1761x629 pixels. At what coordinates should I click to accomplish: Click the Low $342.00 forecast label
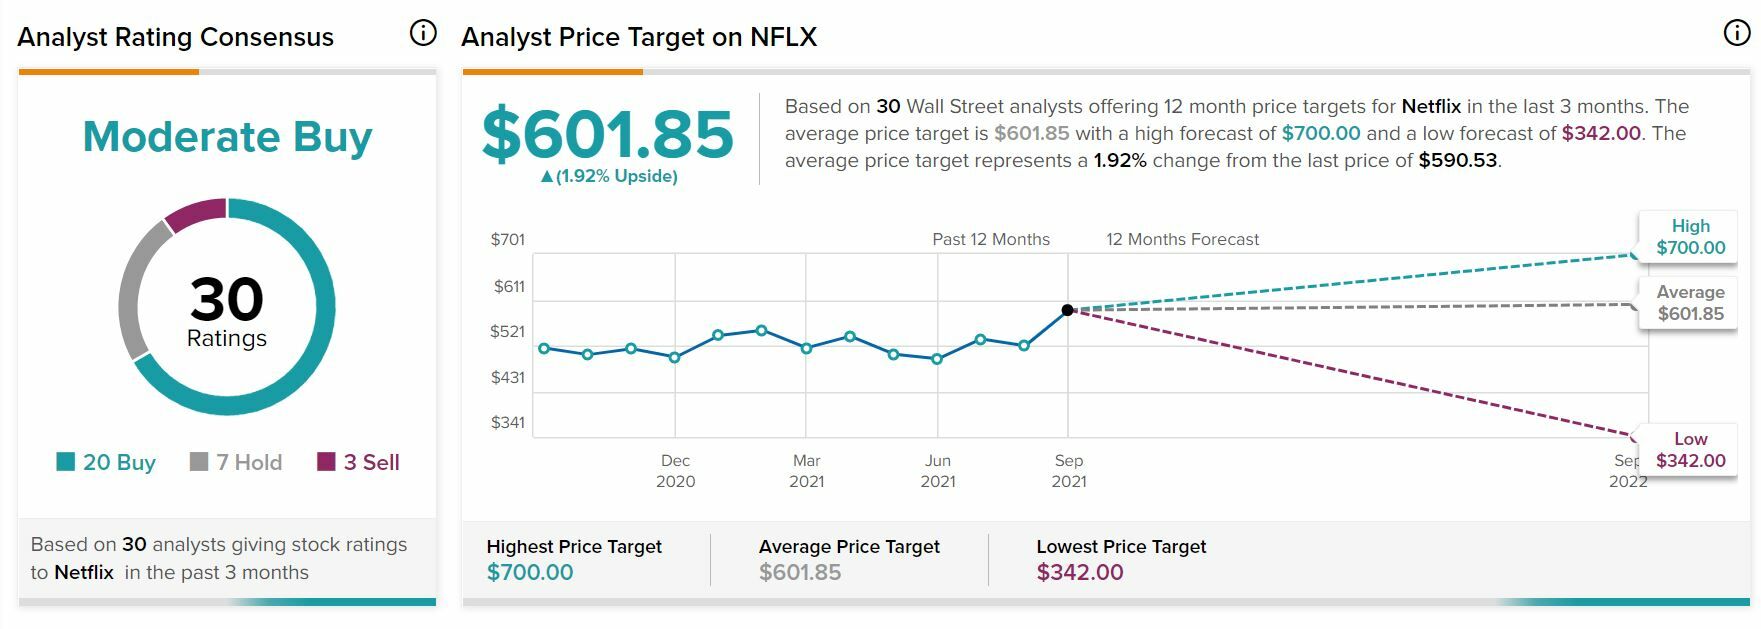[1690, 450]
